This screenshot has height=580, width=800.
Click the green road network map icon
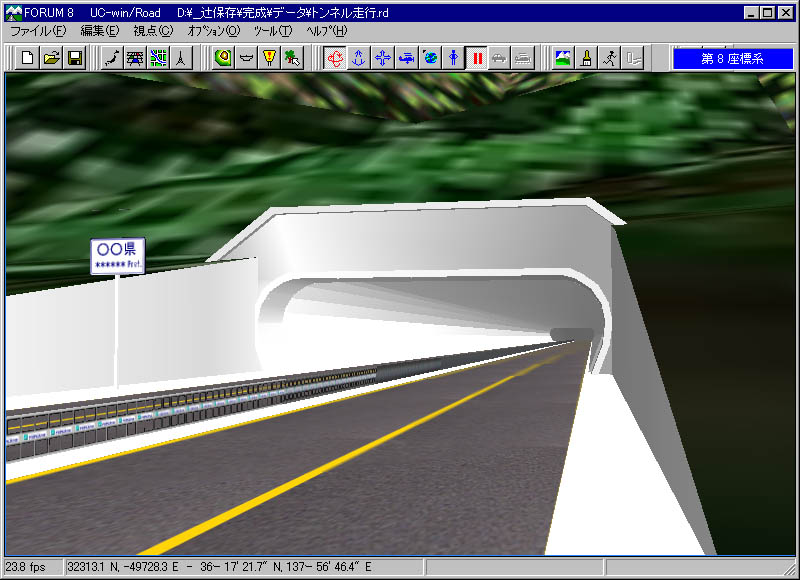coord(158,58)
